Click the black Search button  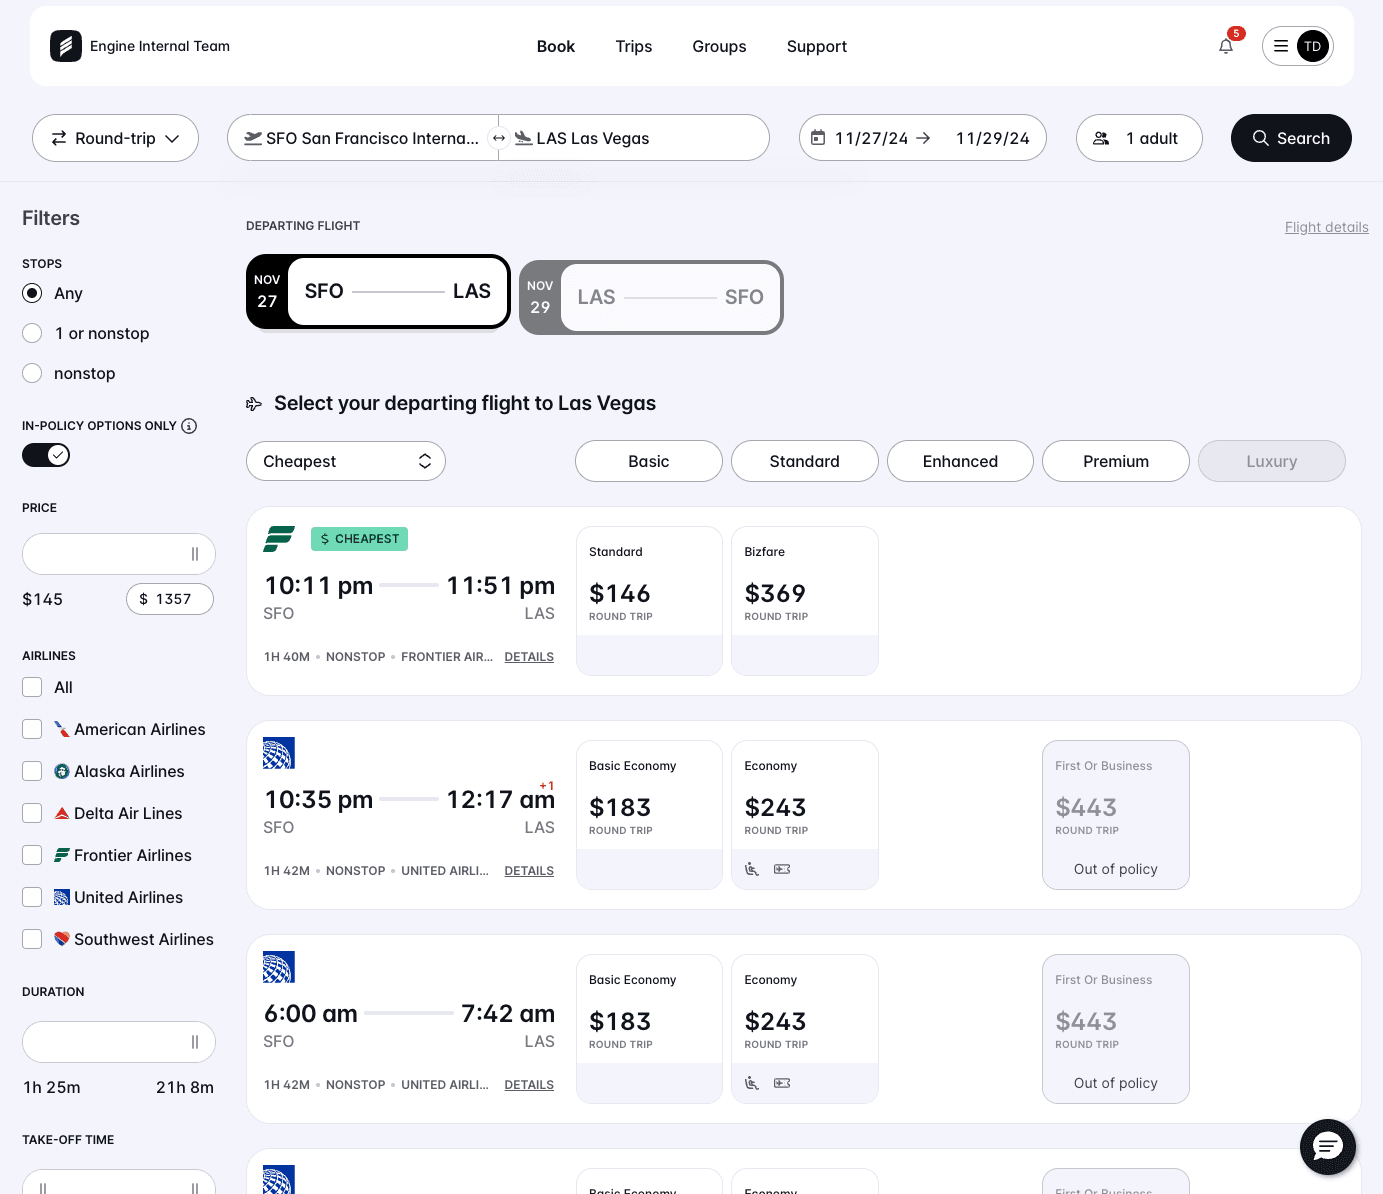[x=1290, y=138]
